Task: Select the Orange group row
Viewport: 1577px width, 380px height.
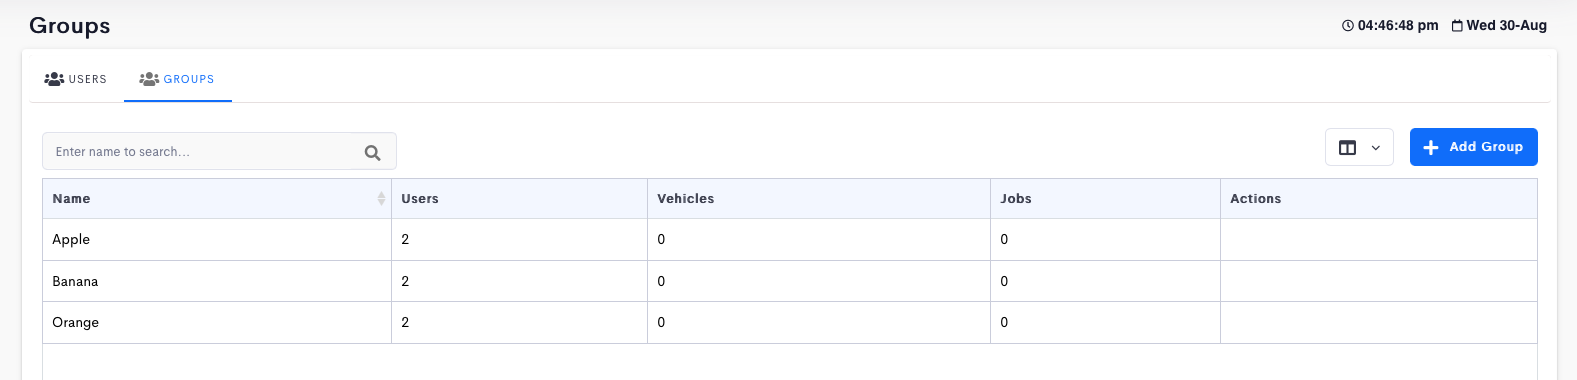Action: point(789,322)
